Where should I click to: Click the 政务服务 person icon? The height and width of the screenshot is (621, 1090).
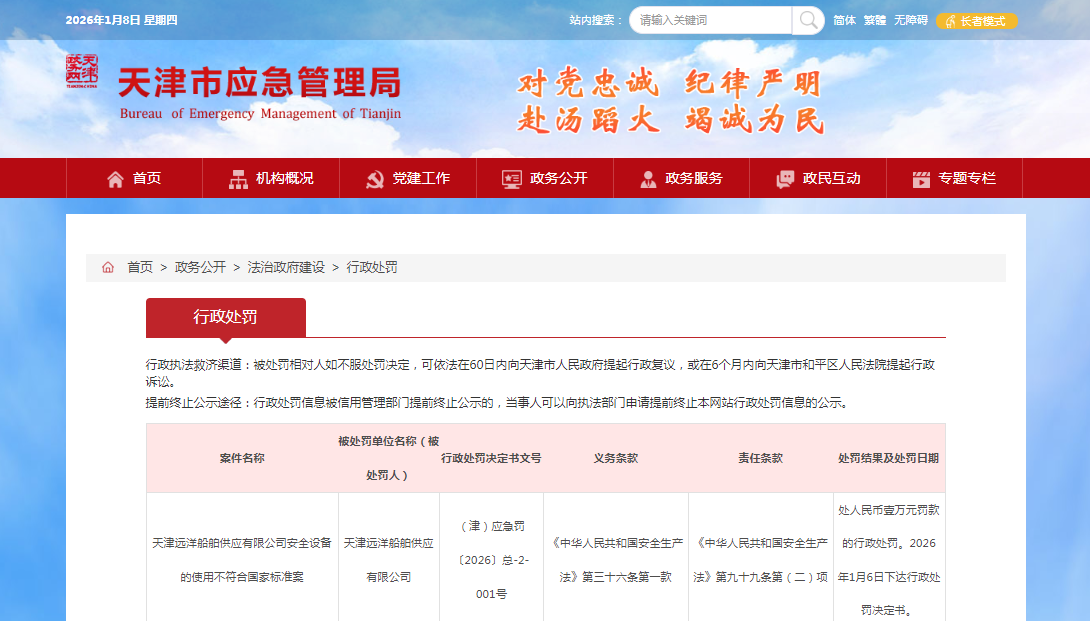[648, 179]
